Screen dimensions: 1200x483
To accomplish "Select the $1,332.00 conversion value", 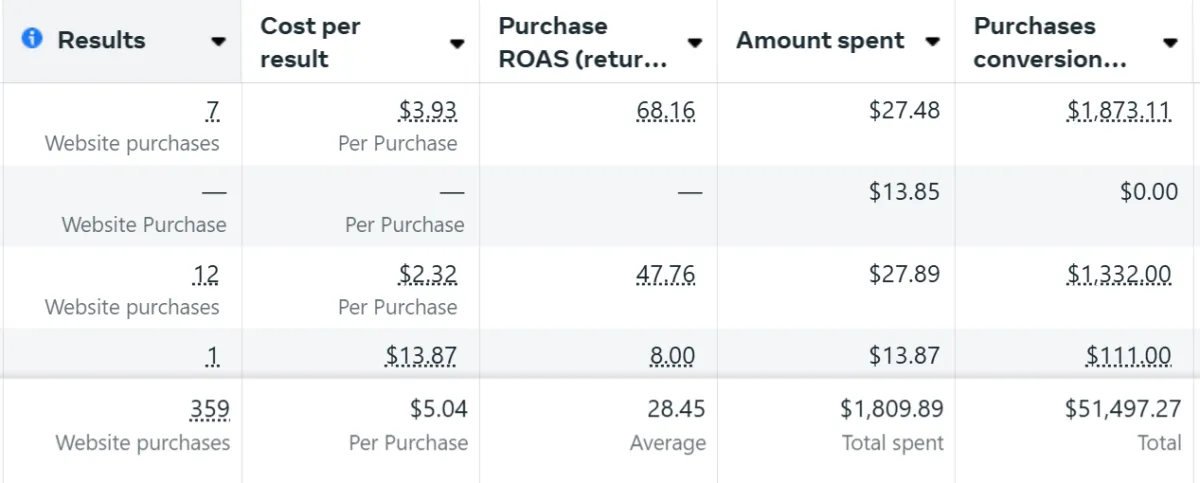I will 1118,275.
